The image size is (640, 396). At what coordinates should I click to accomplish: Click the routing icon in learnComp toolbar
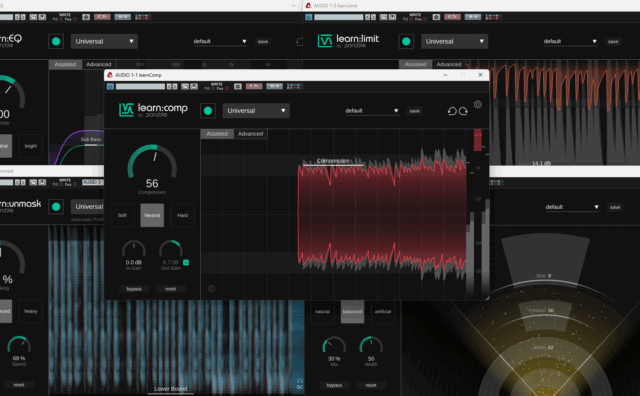pos(293,86)
